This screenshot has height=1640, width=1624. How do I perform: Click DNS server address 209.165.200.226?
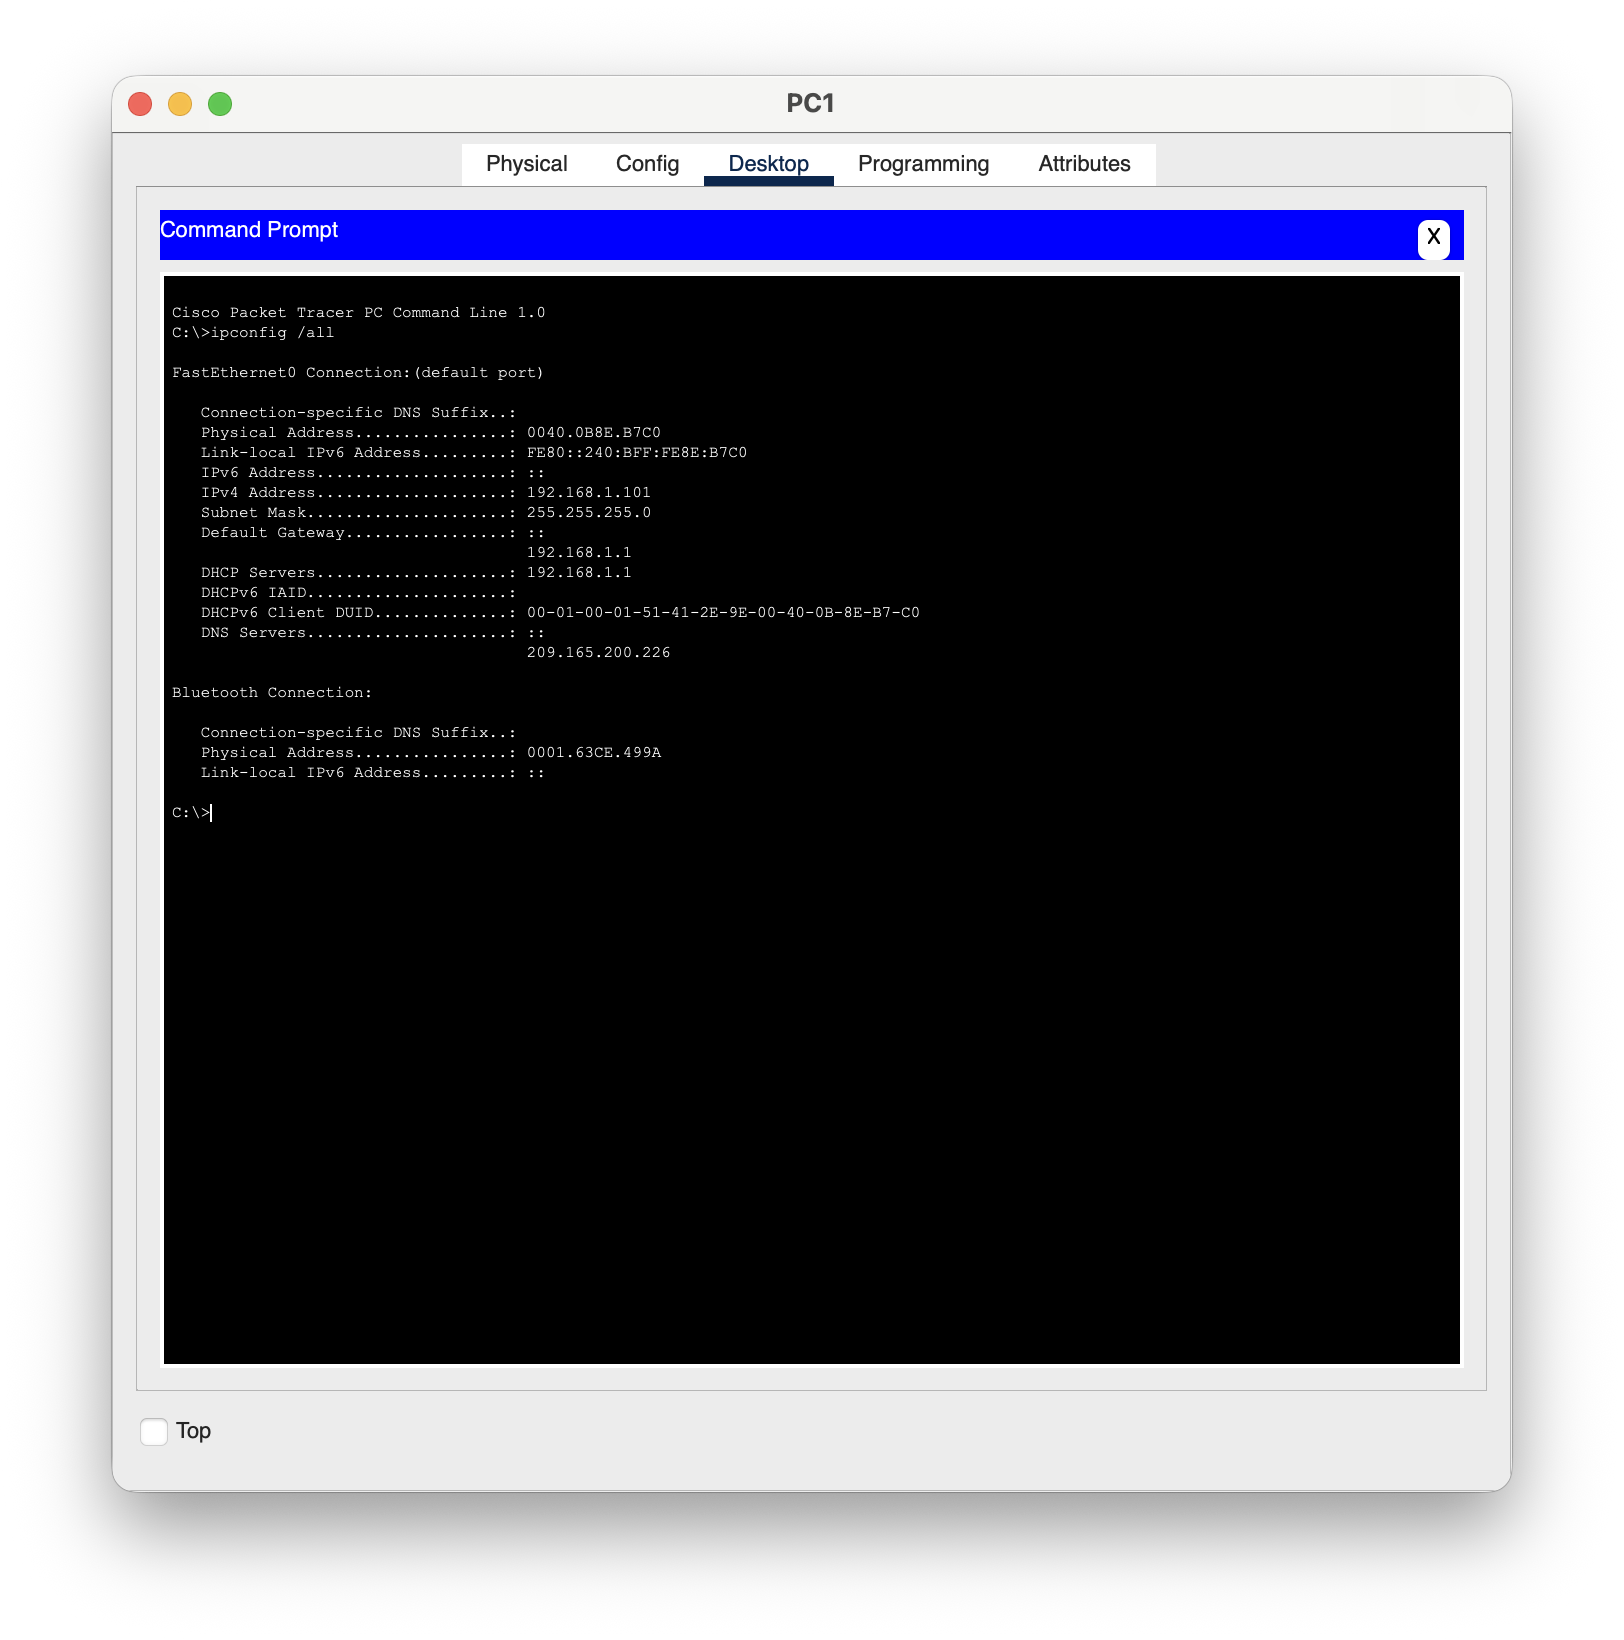pos(599,653)
